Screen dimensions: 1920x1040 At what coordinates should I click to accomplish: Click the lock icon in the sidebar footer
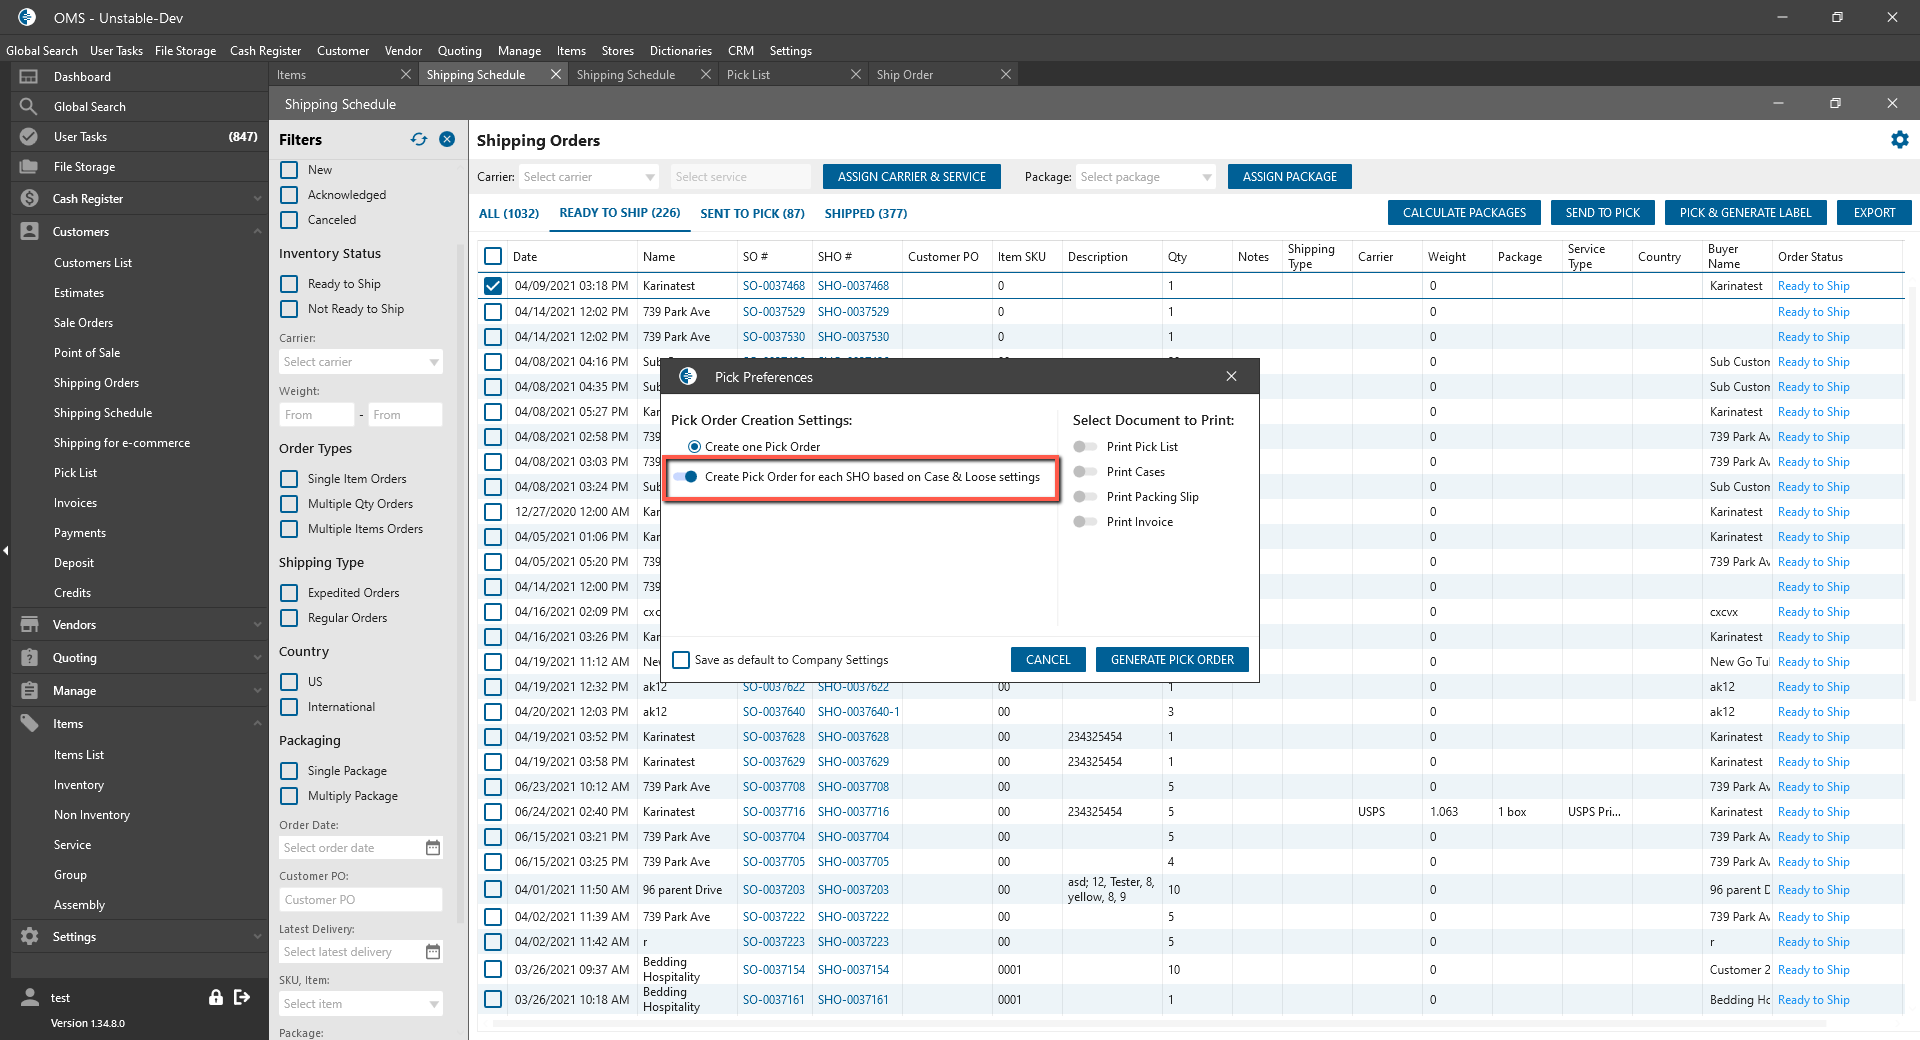coord(215,997)
